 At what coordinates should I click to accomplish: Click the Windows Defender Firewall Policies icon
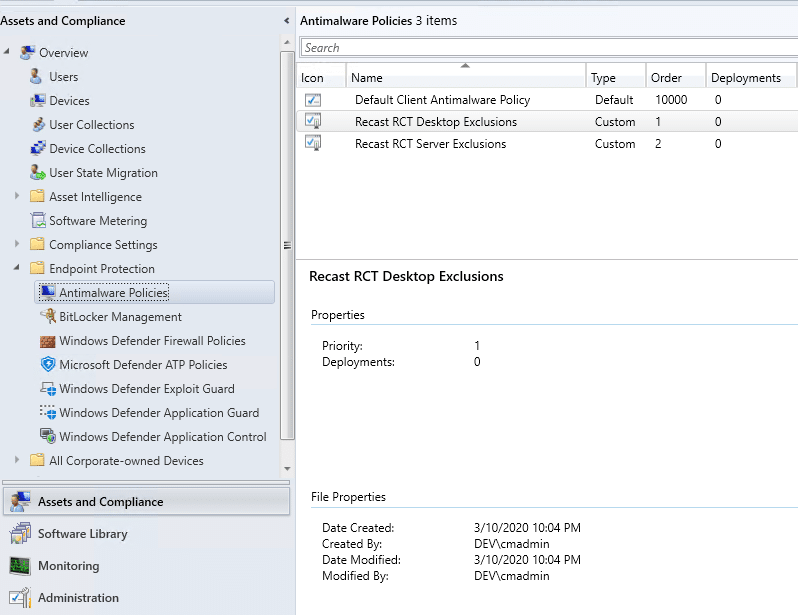48,341
